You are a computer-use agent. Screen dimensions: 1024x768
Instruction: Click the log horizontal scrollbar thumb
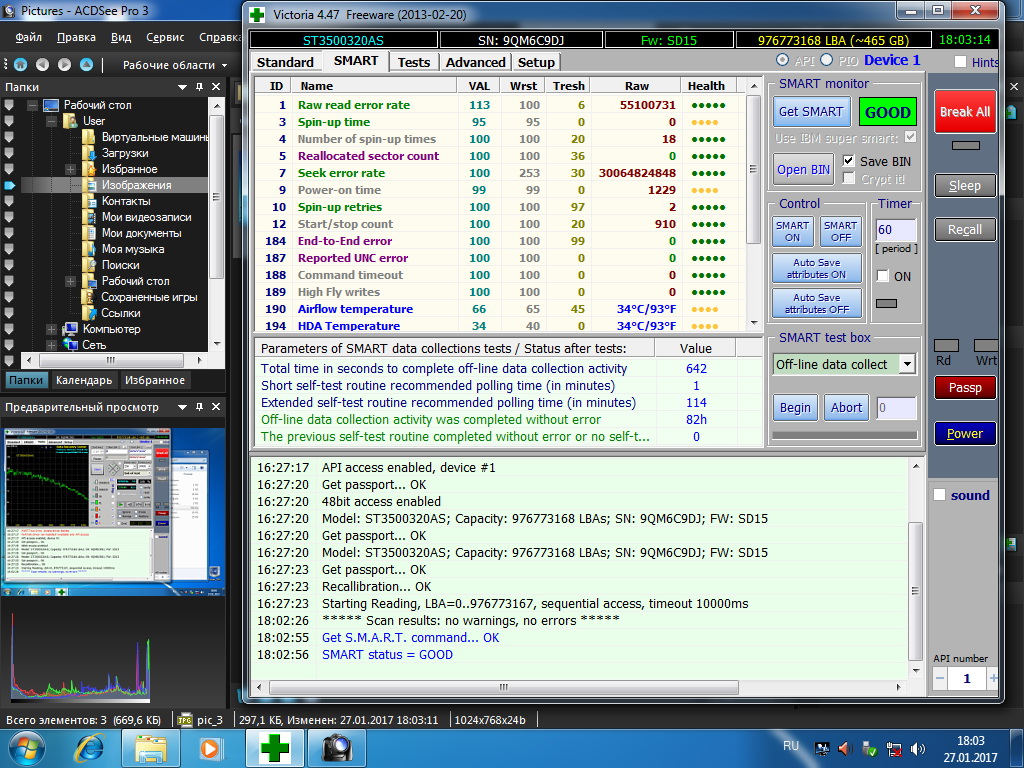pyautogui.click(x=504, y=687)
